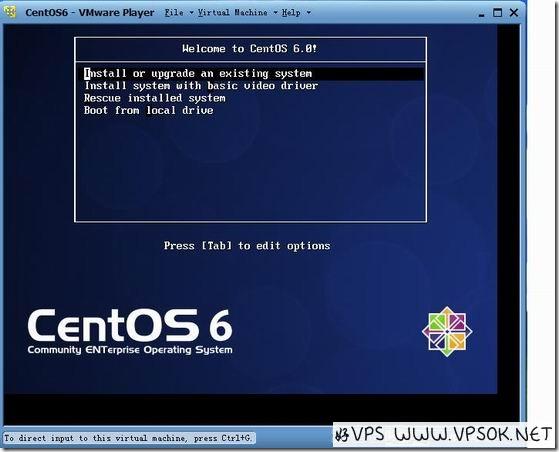Open the Help menu
This screenshot has width=559, height=452.
(291, 12)
